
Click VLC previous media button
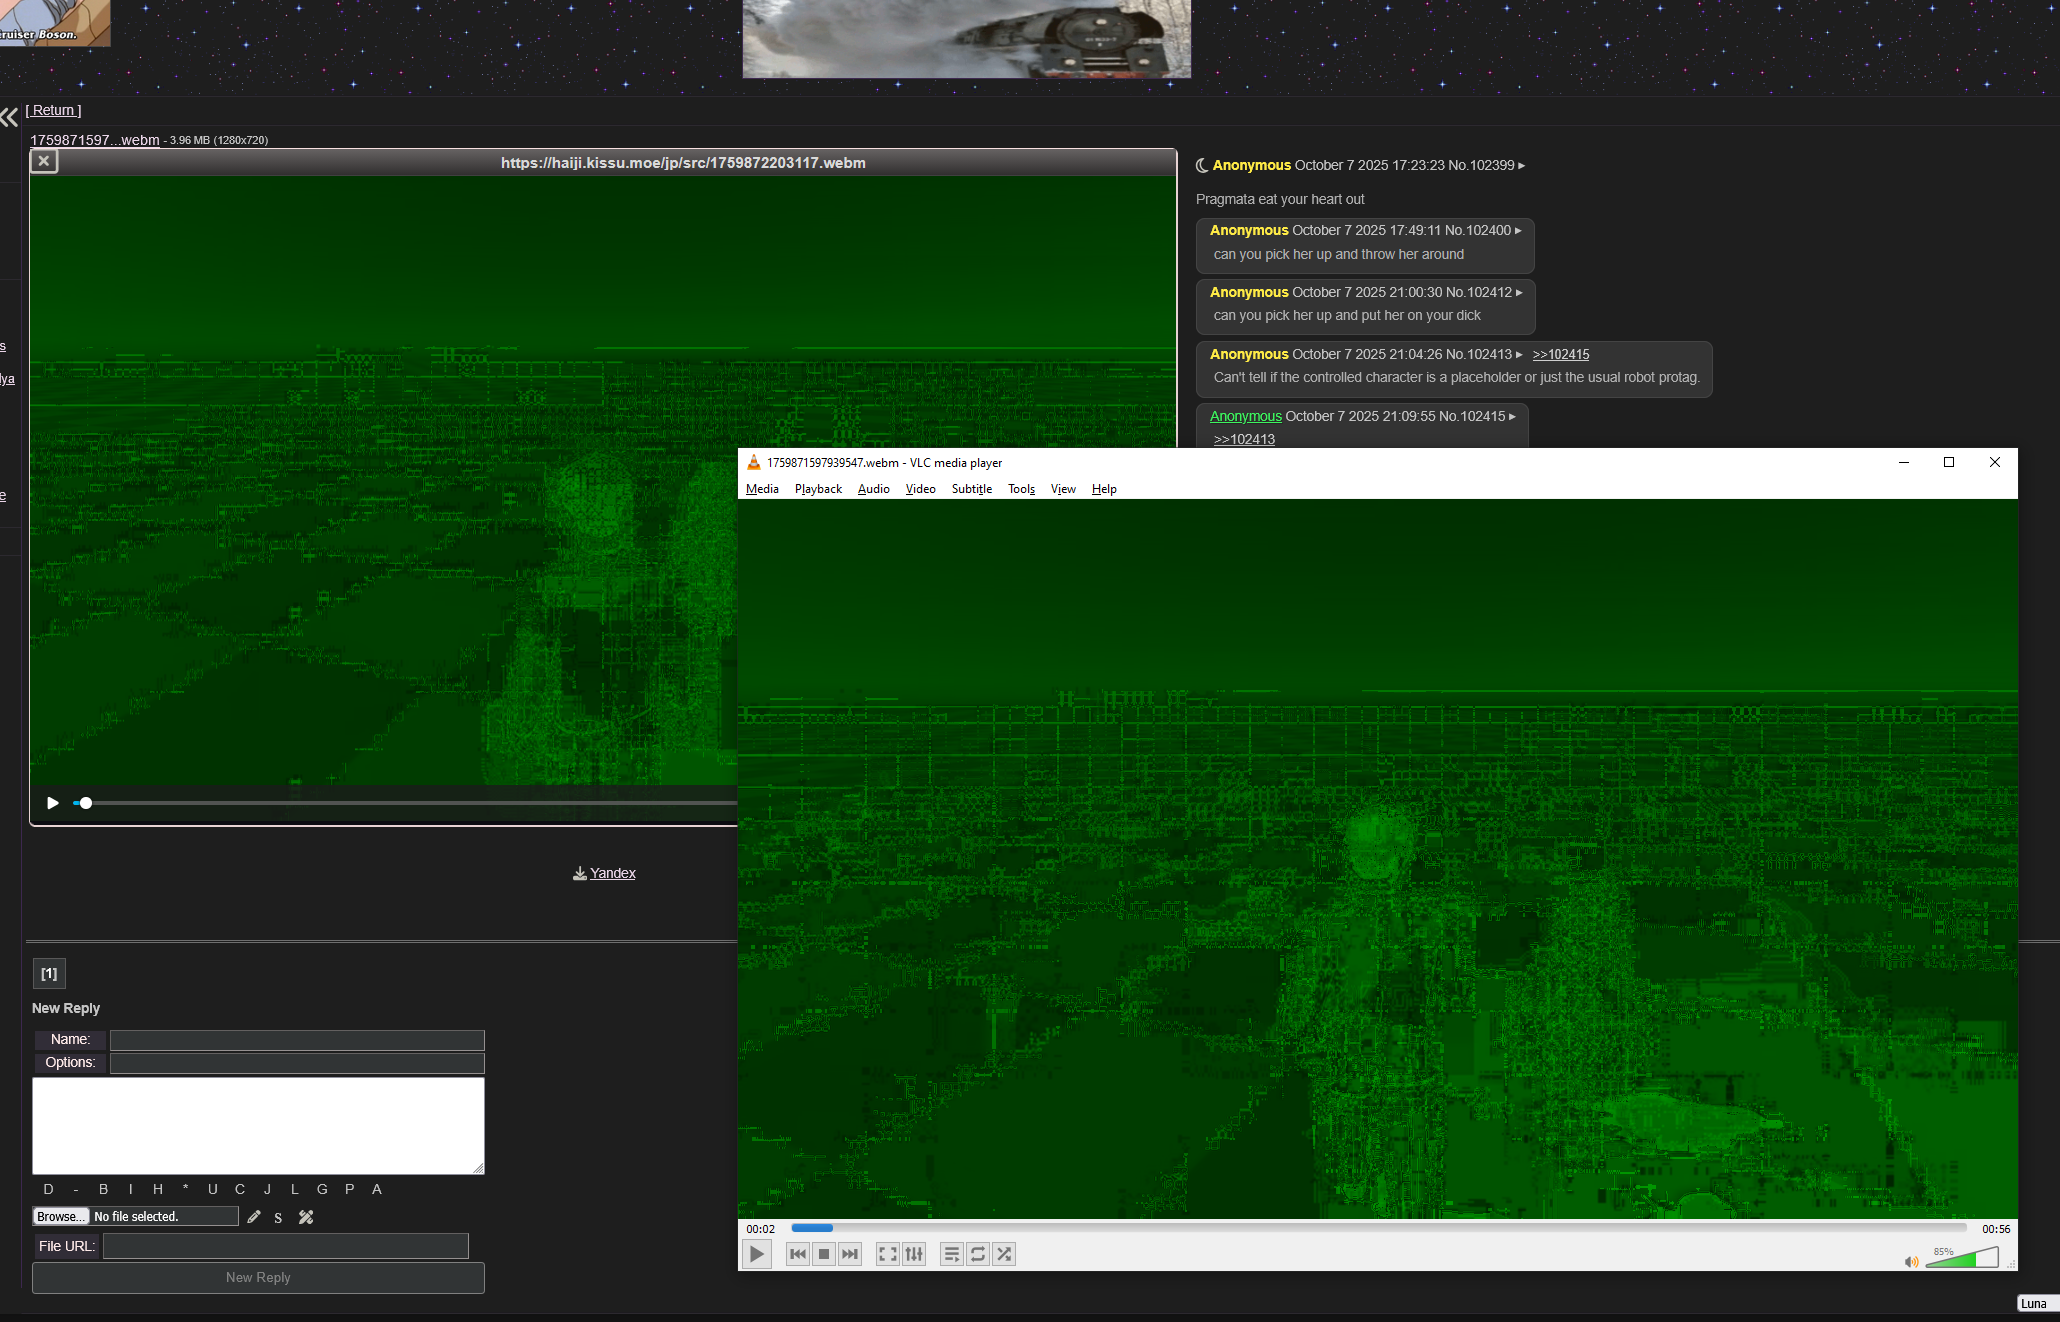click(797, 1254)
